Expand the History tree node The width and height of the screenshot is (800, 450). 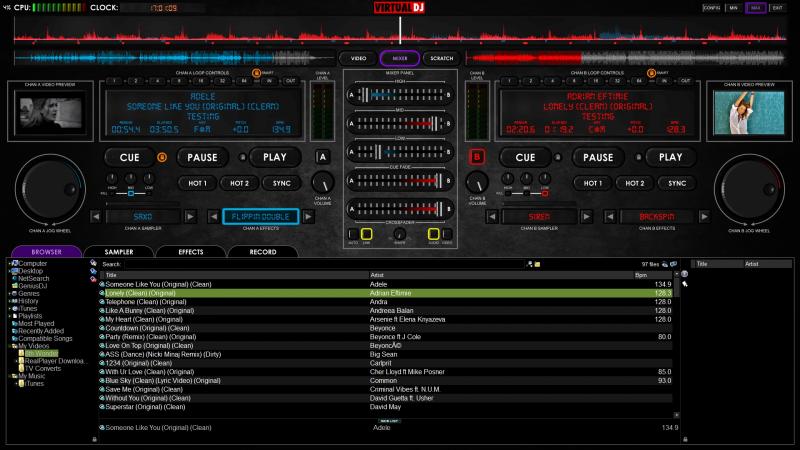(x=10, y=302)
